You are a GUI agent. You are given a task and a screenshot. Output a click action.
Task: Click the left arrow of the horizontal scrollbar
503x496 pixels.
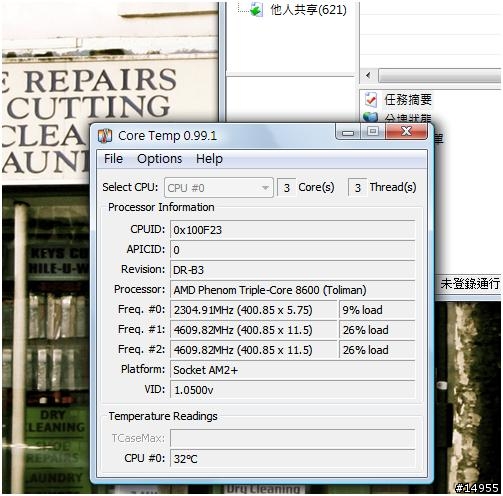tap(368, 75)
